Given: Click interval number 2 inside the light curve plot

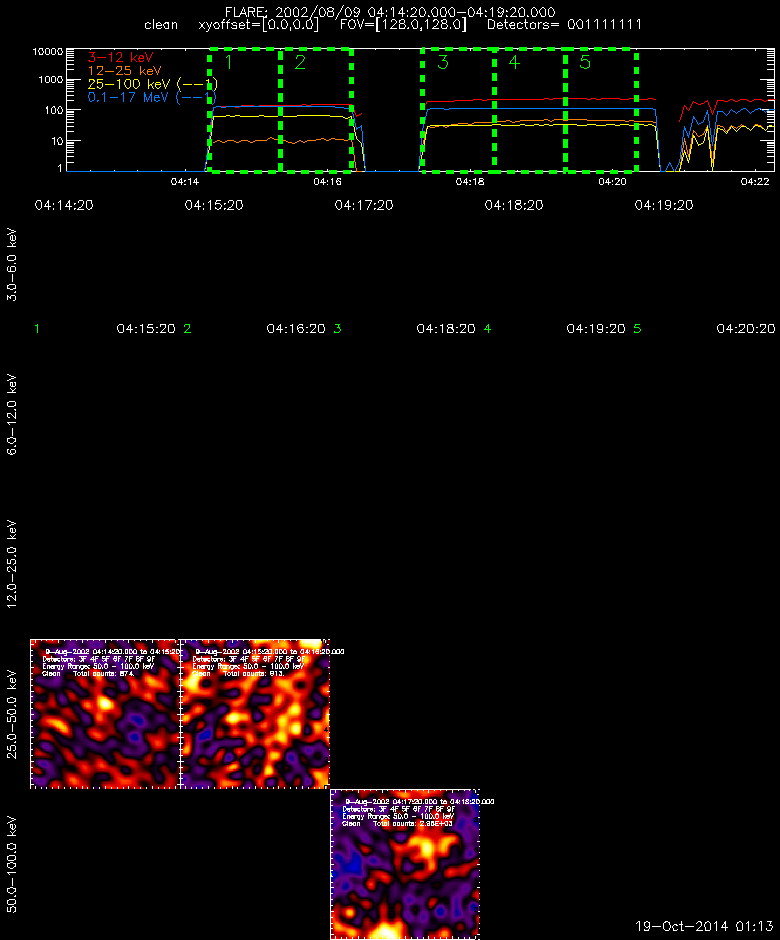Looking at the screenshot, I should pyautogui.click(x=300, y=62).
